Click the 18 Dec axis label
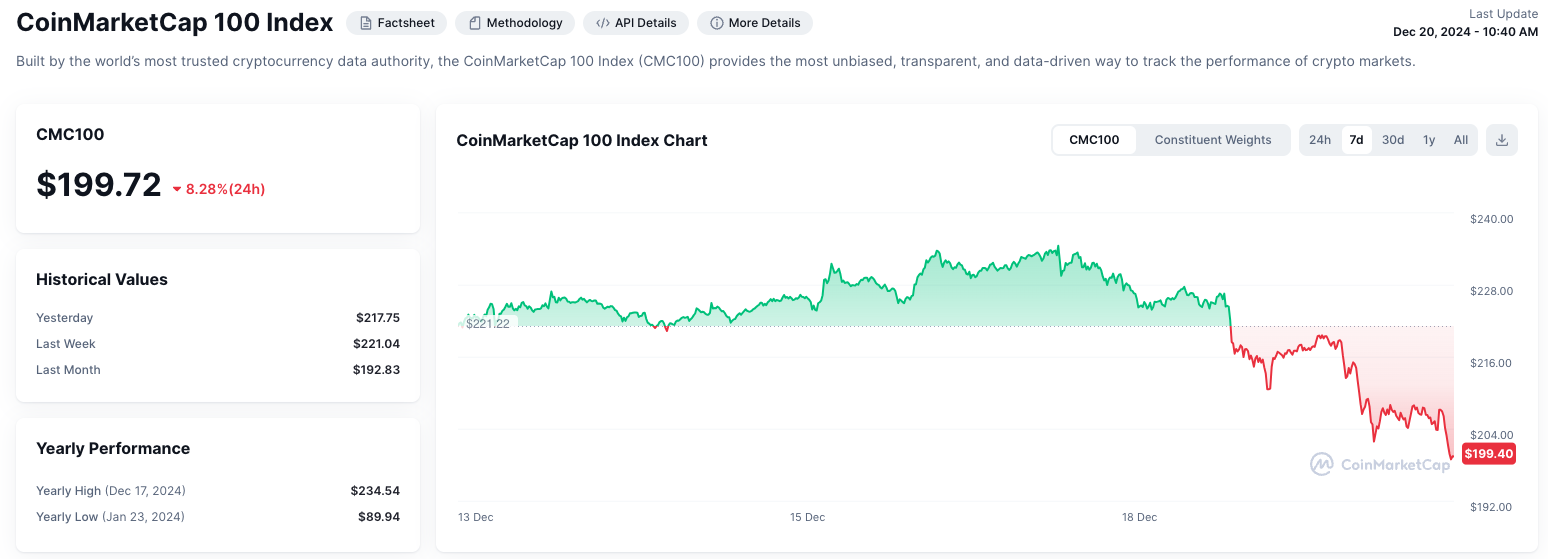Image resolution: width=1548 pixels, height=559 pixels. (x=1139, y=518)
